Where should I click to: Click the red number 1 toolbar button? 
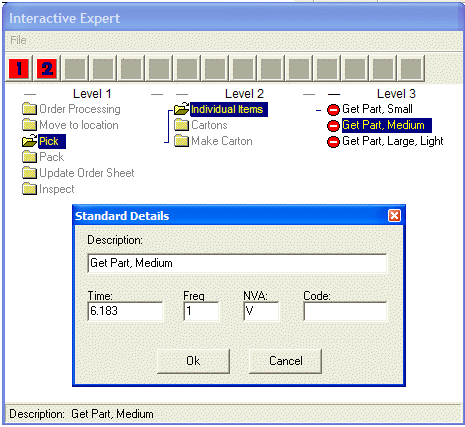pos(19,69)
